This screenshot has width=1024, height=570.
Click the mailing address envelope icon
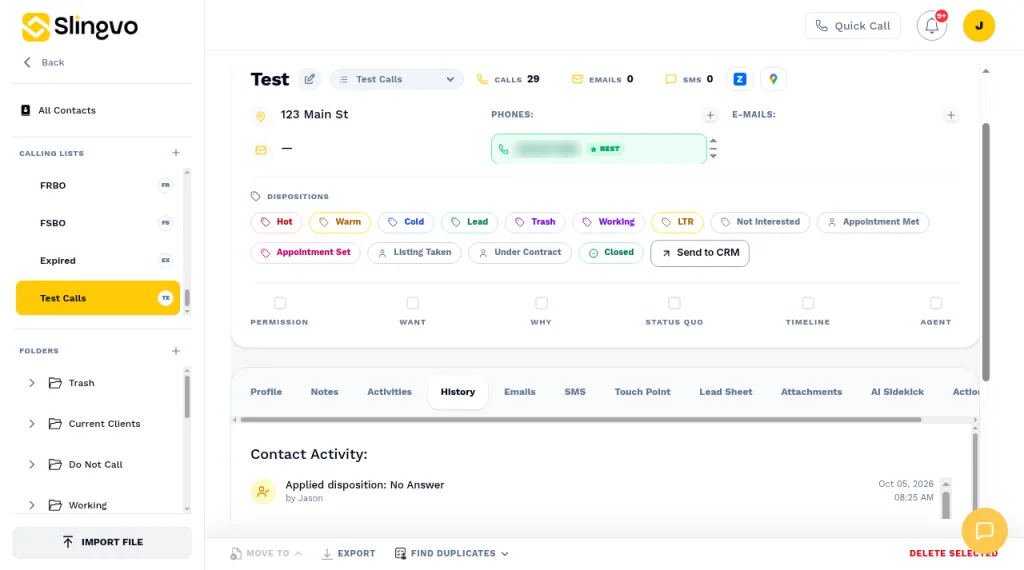(x=261, y=150)
